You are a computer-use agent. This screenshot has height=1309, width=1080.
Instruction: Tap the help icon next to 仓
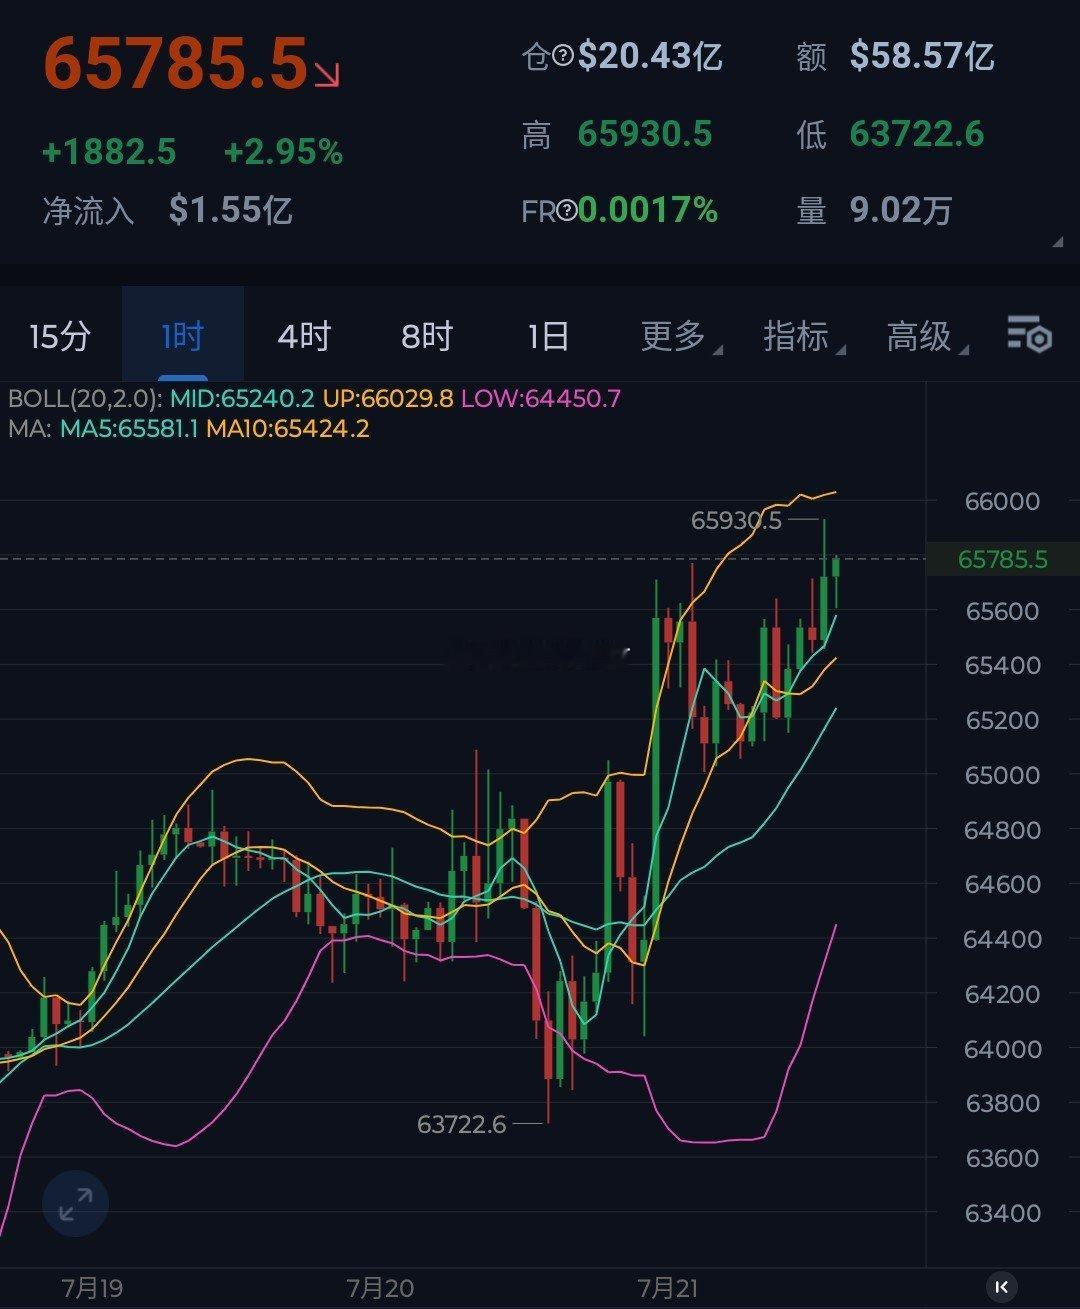[x=563, y=57]
